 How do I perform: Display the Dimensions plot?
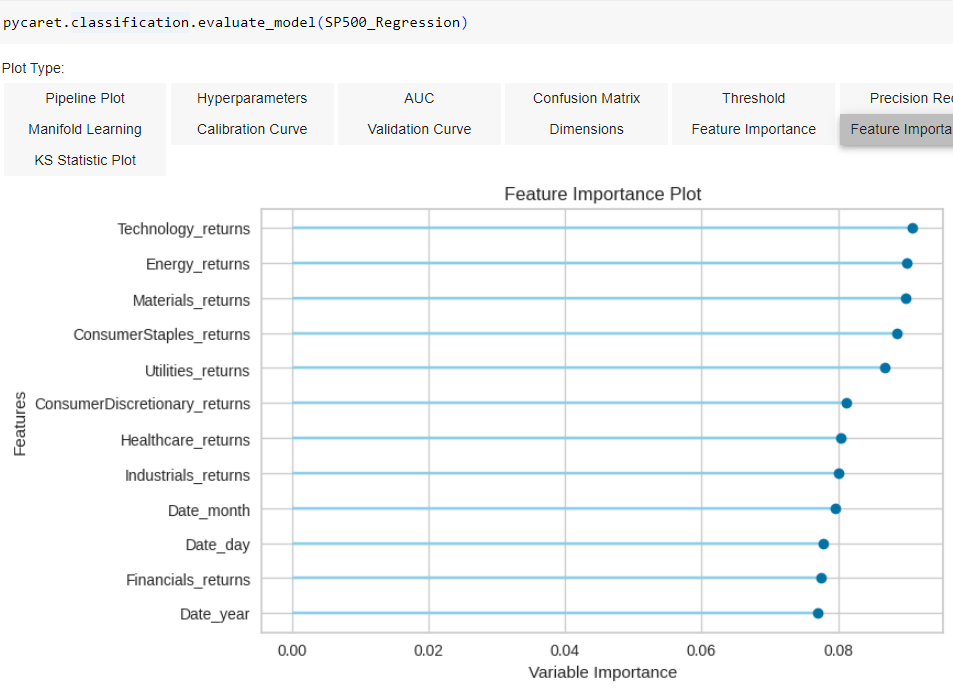(x=585, y=129)
